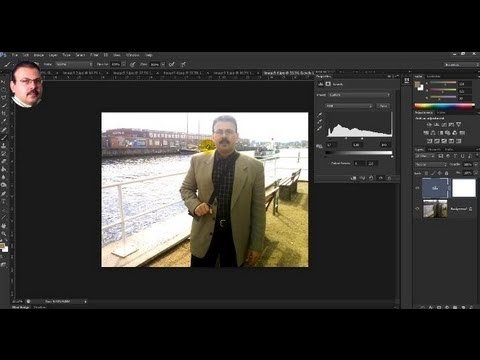The width and height of the screenshot is (480, 360).
Task: Open the brush Mode dropdown
Action: (74, 64)
